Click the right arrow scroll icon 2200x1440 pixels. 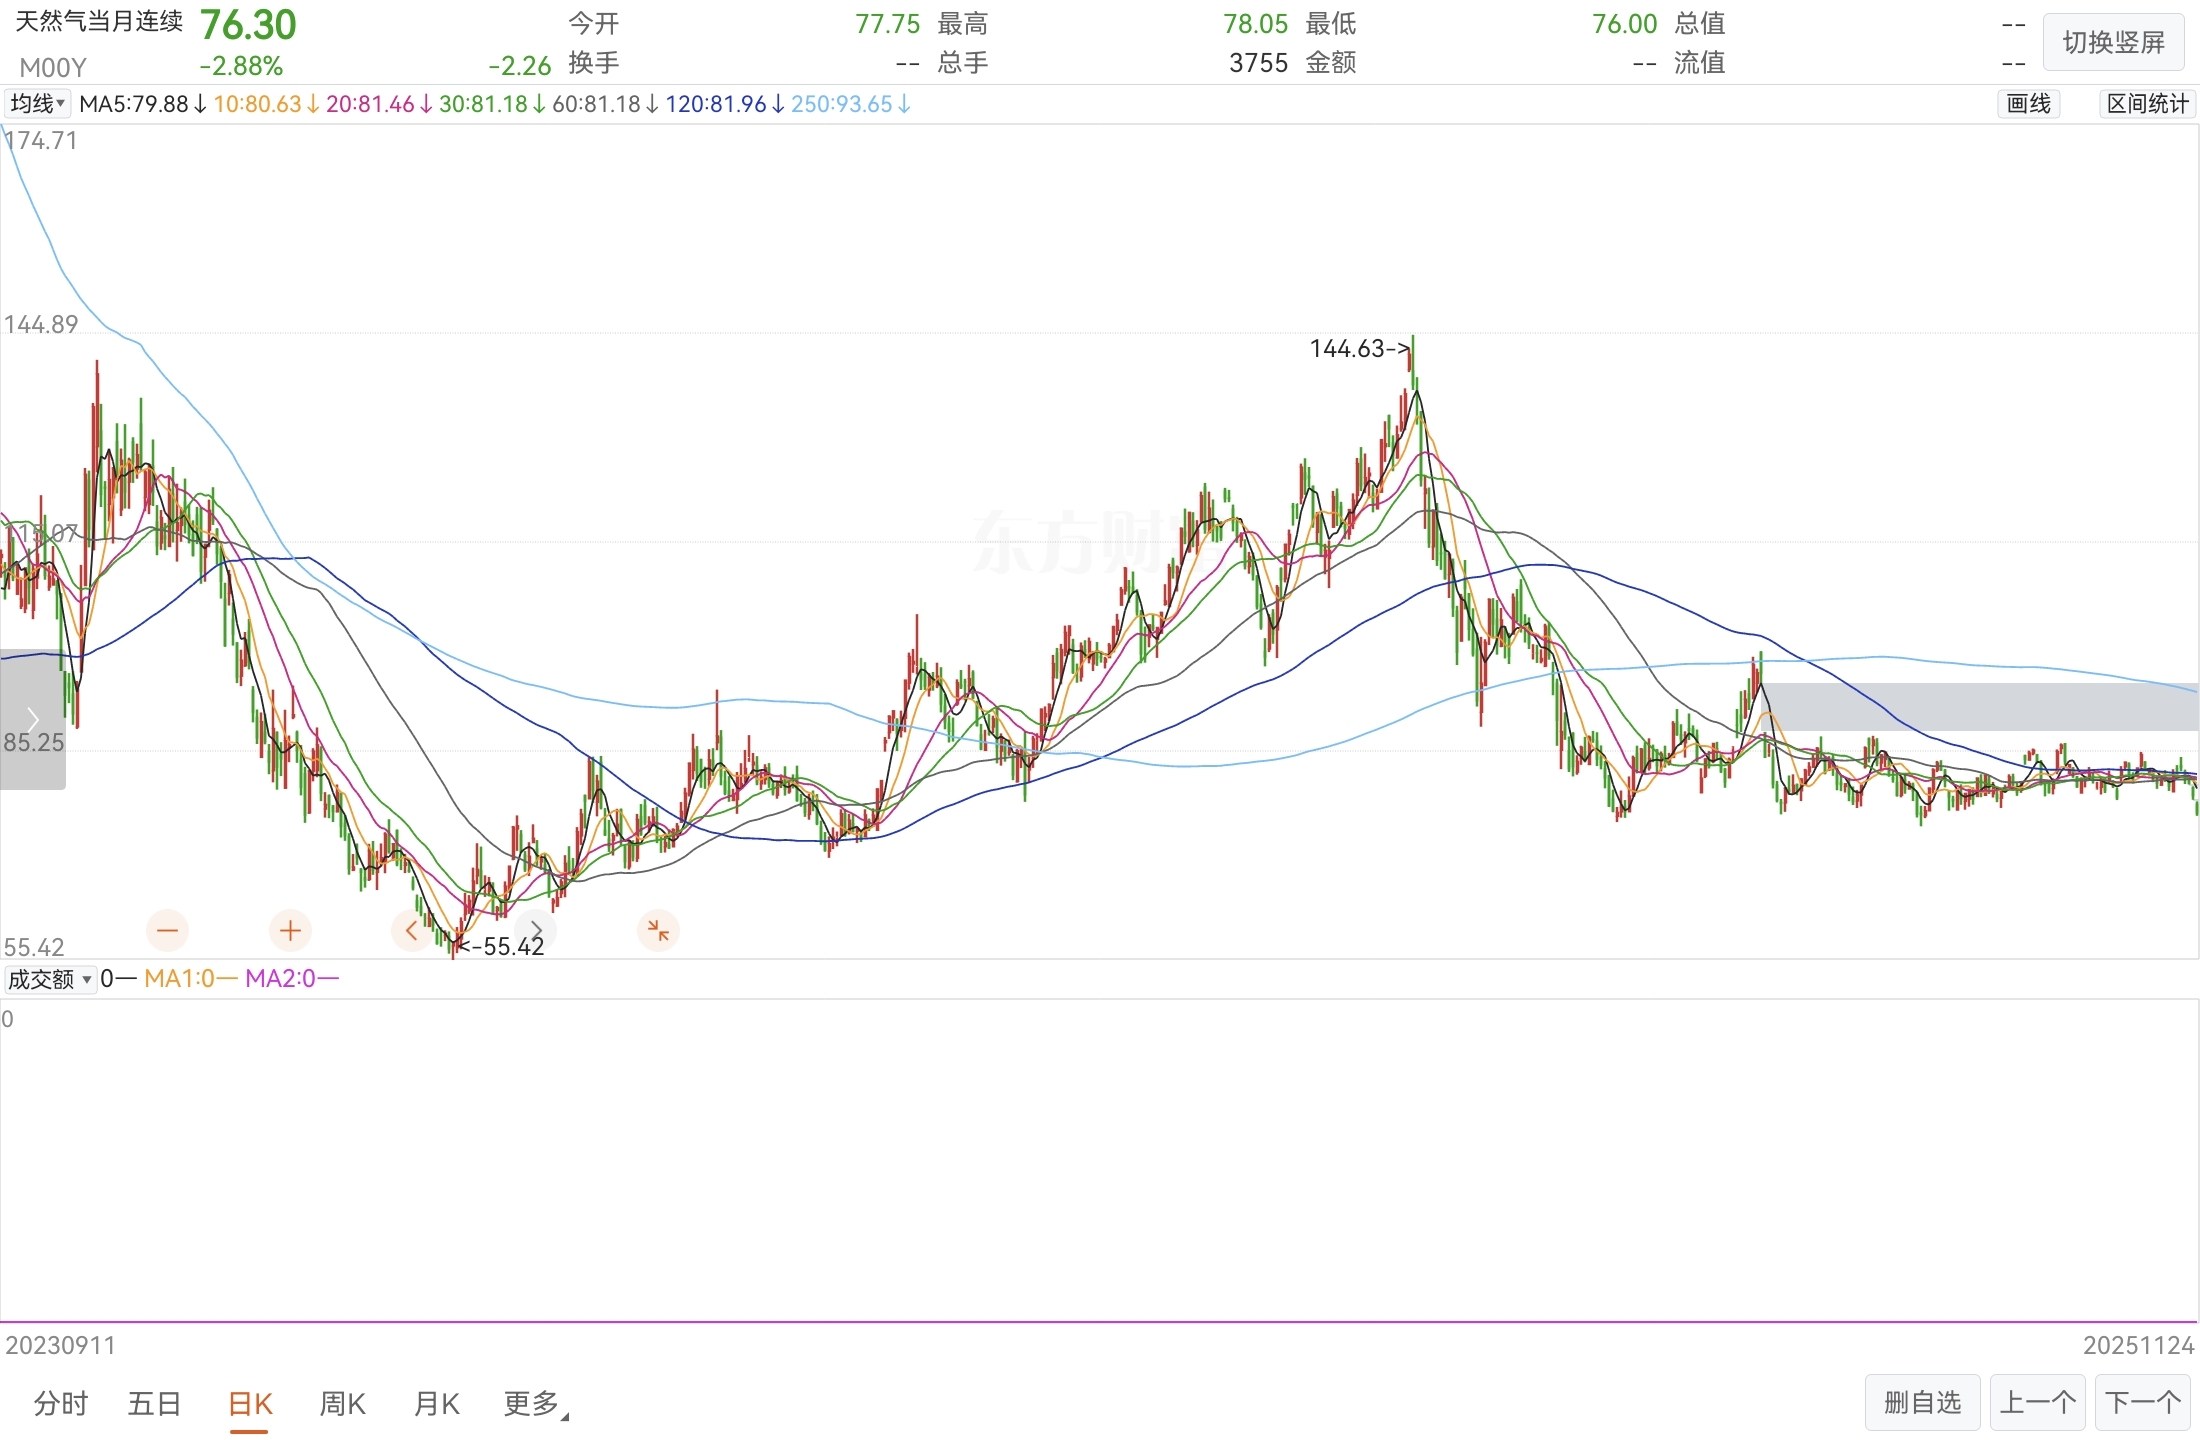(536, 931)
